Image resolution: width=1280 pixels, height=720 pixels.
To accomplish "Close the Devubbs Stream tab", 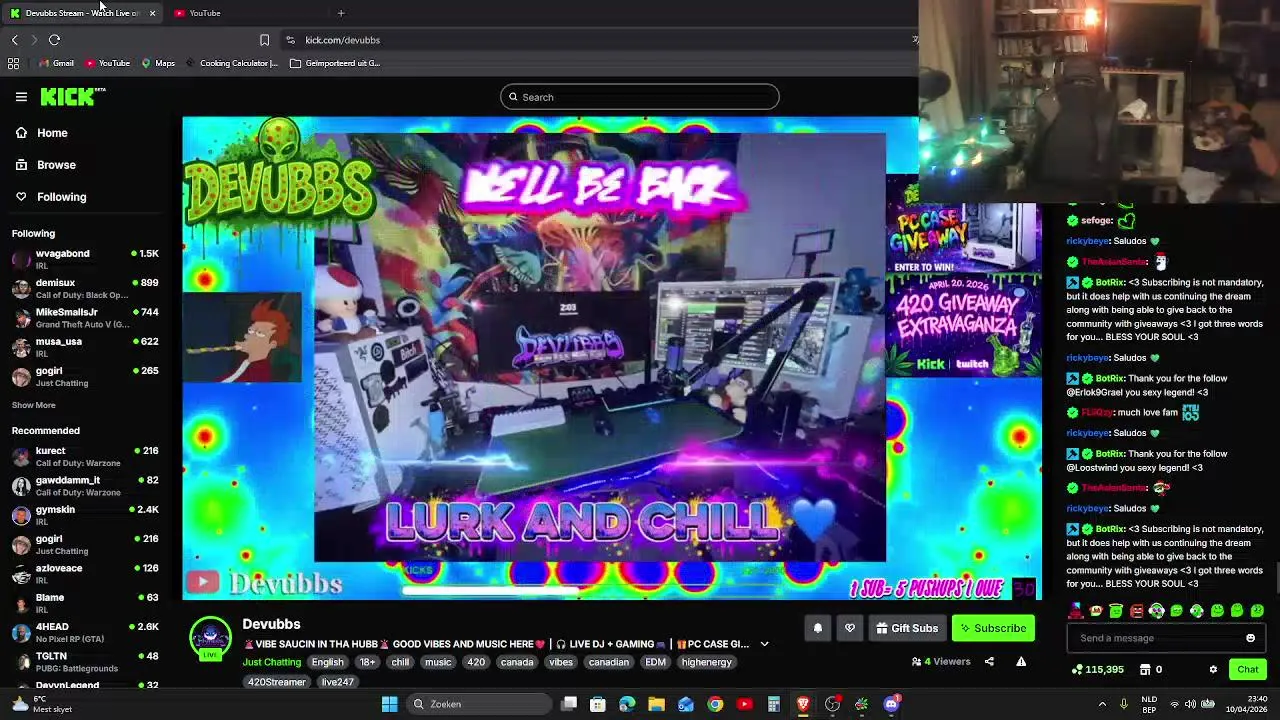I will pyautogui.click(x=152, y=13).
